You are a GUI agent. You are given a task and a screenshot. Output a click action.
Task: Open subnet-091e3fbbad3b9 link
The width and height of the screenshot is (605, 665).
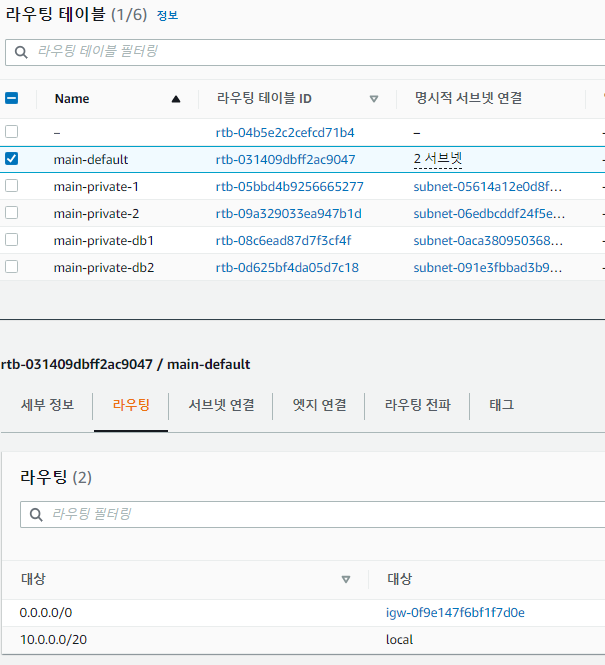(488, 268)
